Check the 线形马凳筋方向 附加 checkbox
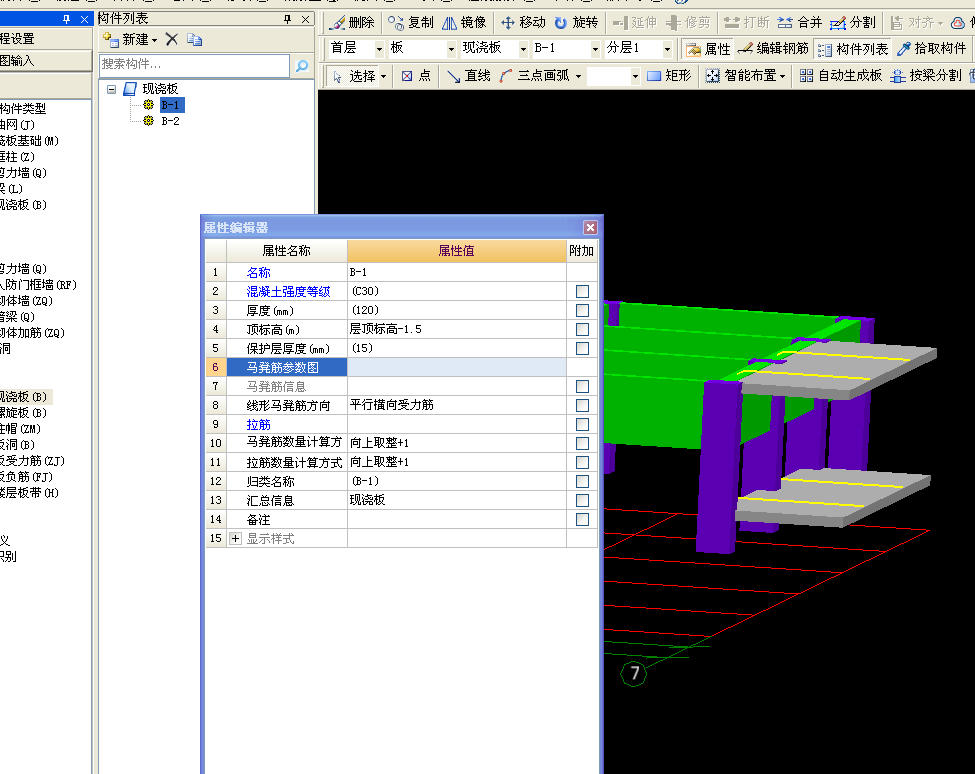Image resolution: width=975 pixels, height=774 pixels. pos(582,405)
